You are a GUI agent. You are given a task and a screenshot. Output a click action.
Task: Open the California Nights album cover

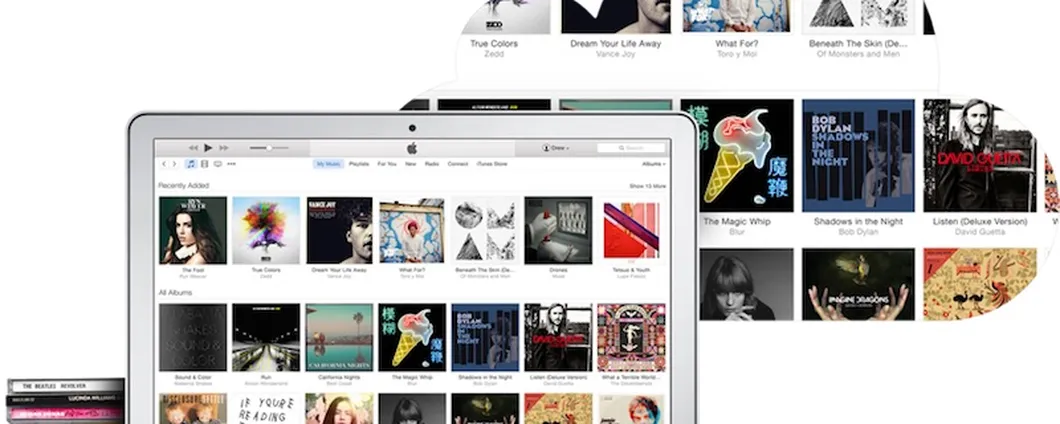tap(339, 337)
